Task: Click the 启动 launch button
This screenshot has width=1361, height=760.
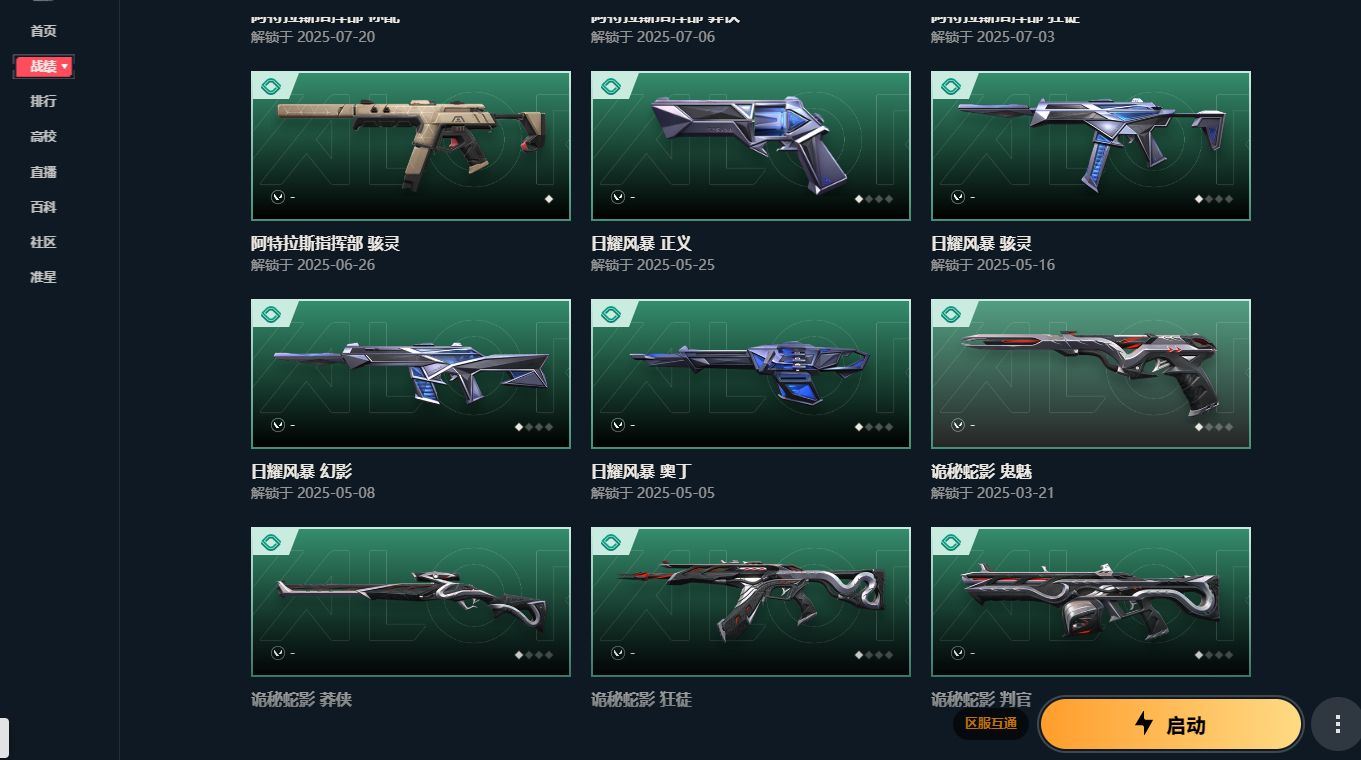Action: 1170,725
